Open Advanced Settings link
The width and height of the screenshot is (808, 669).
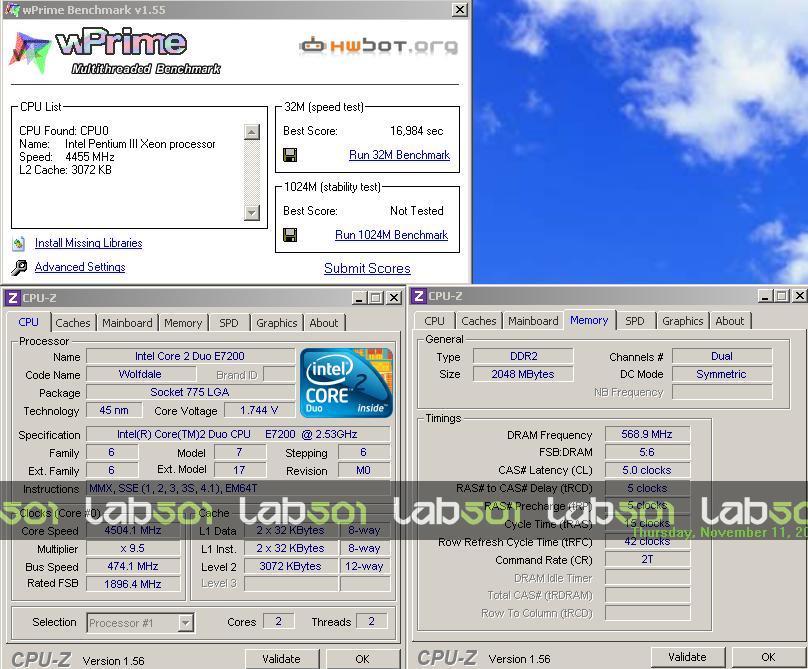80,267
